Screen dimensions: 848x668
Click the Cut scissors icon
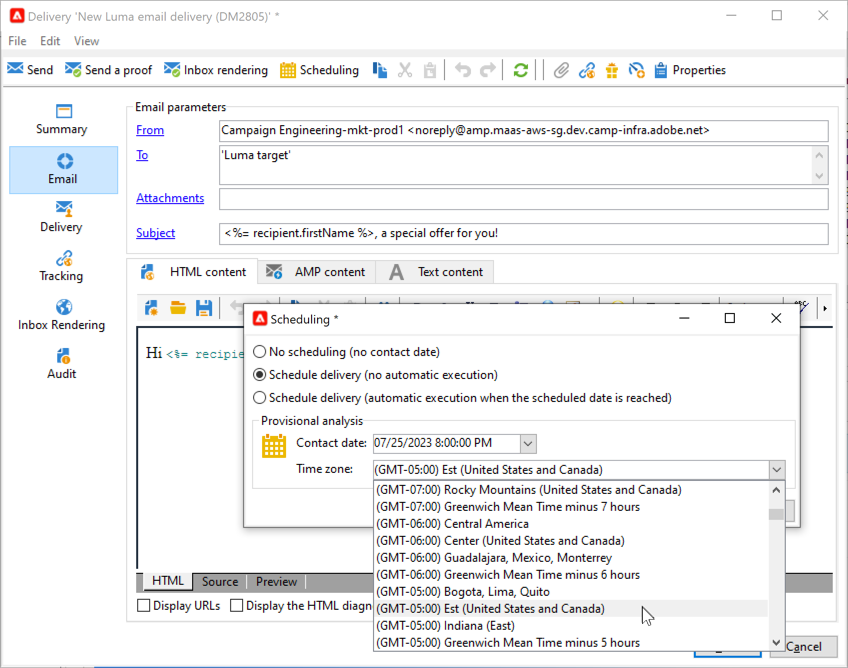(x=405, y=70)
